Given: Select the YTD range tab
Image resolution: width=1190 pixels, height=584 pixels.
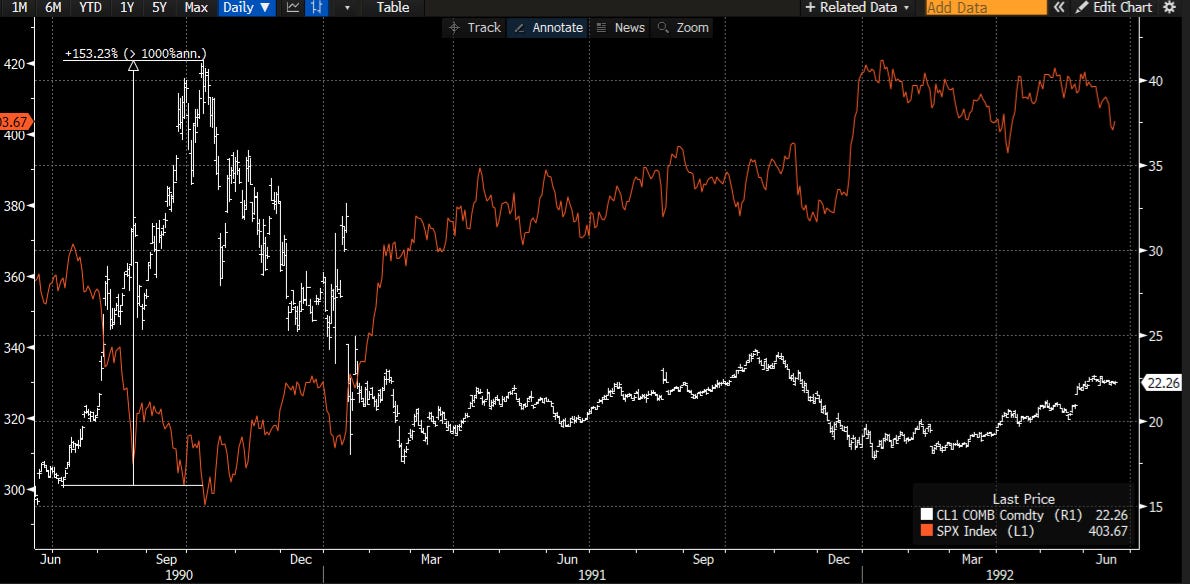Looking at the screenshot, I should 90,7.
